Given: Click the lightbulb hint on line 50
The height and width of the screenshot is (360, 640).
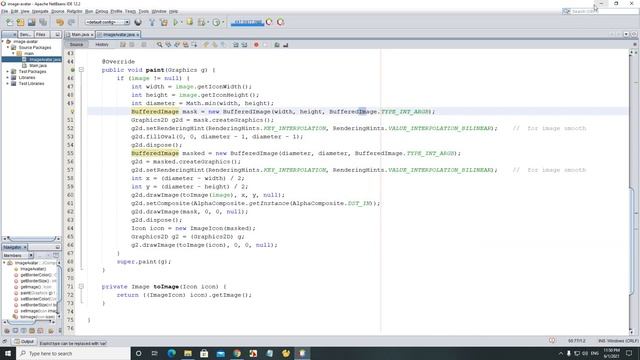Looking at the screenshot, I should click(72, 111).
